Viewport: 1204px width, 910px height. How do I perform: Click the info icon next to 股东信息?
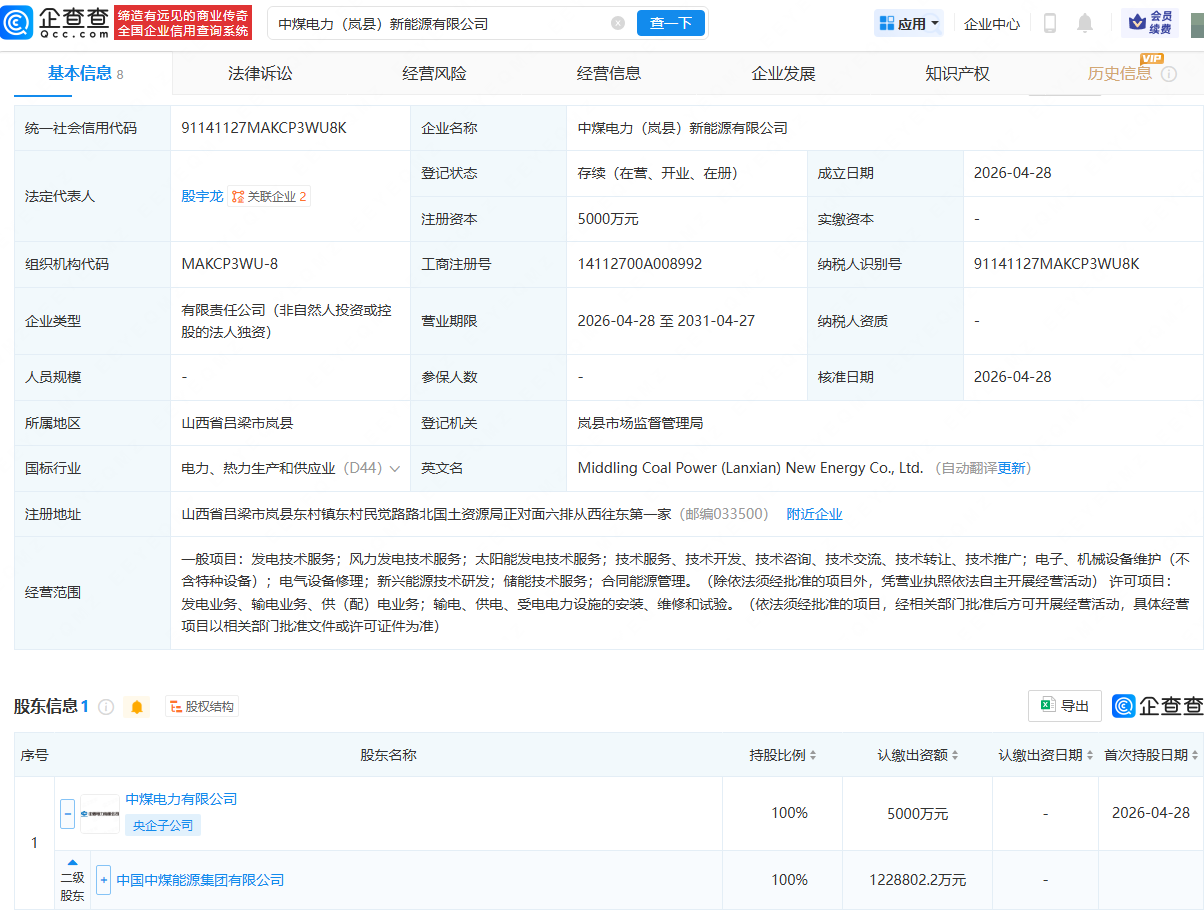[106, 707]
